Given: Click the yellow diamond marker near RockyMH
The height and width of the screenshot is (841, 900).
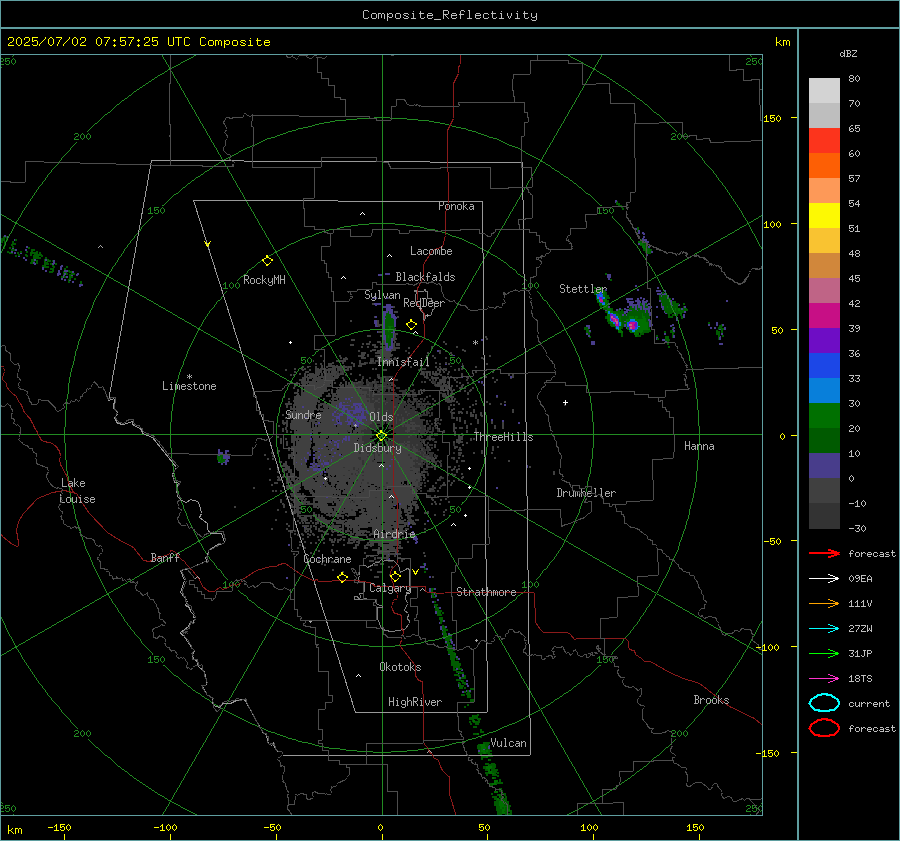Looking at the screenshot, I should pyautogui.click(x=267, y=261).
